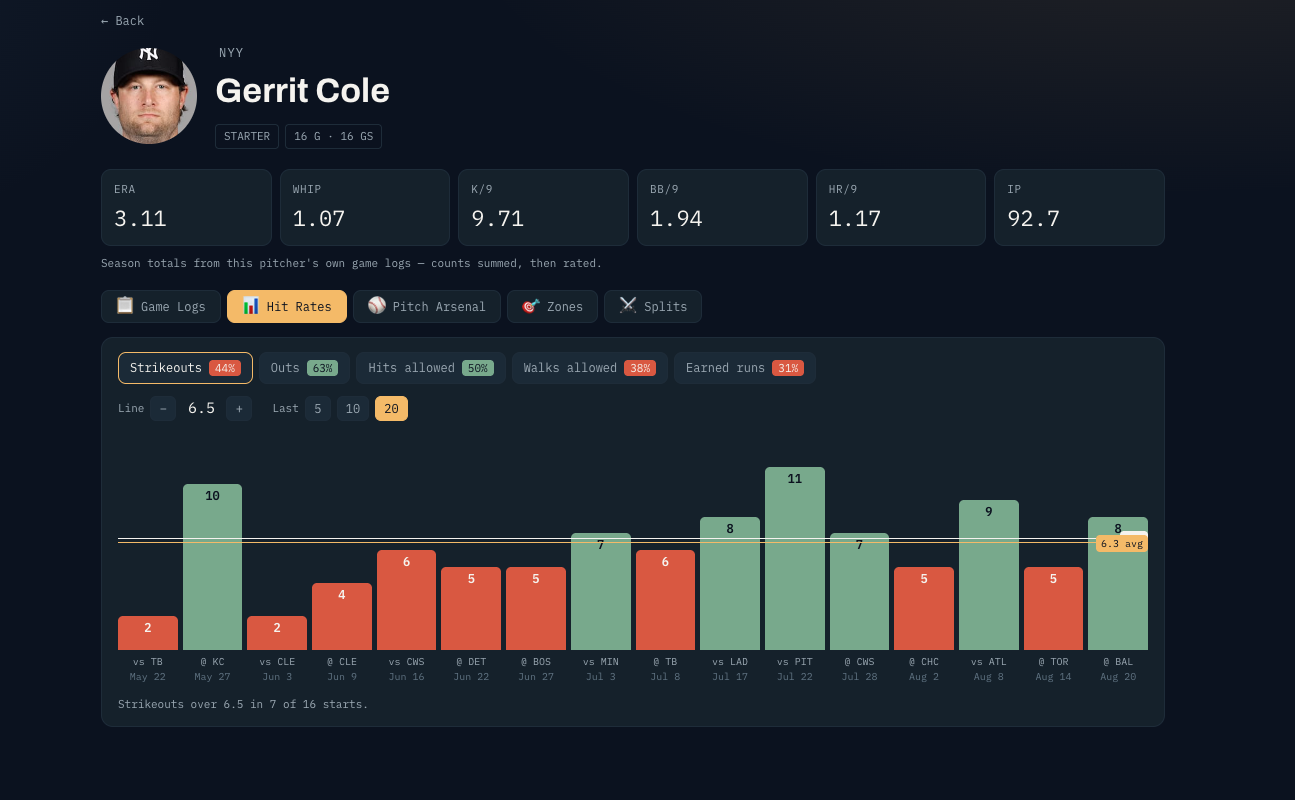Choose the Strikeouts 44% chip
The height and width of the screenshot is (800, 1295).
185,368
